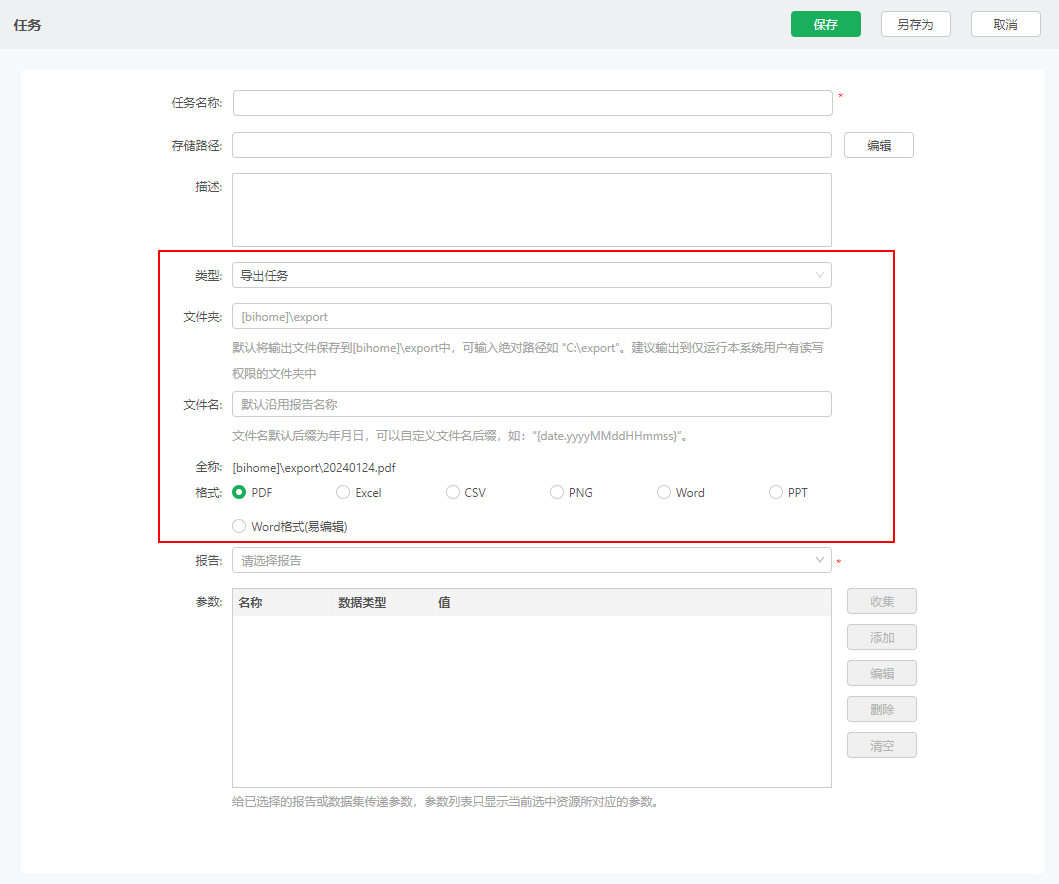This screenshot has width=1059, height=884.
Task: Pick the PNG format radio button
Action: tap(557, 492)
